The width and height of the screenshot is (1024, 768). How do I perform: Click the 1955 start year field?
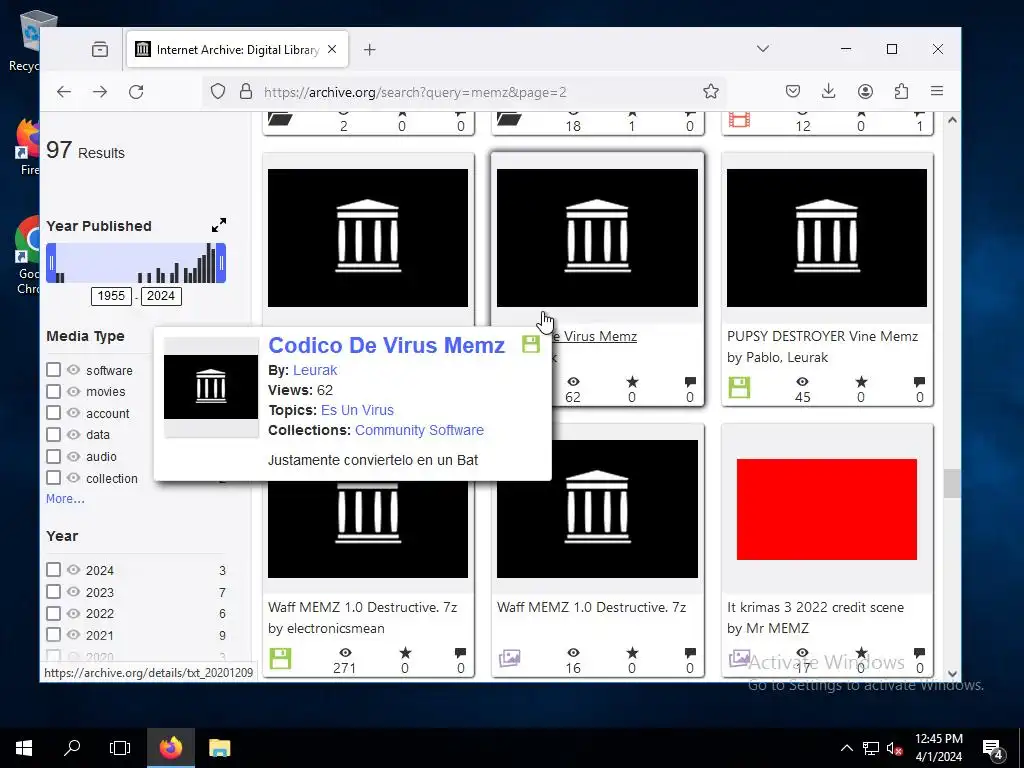point(111,296)
